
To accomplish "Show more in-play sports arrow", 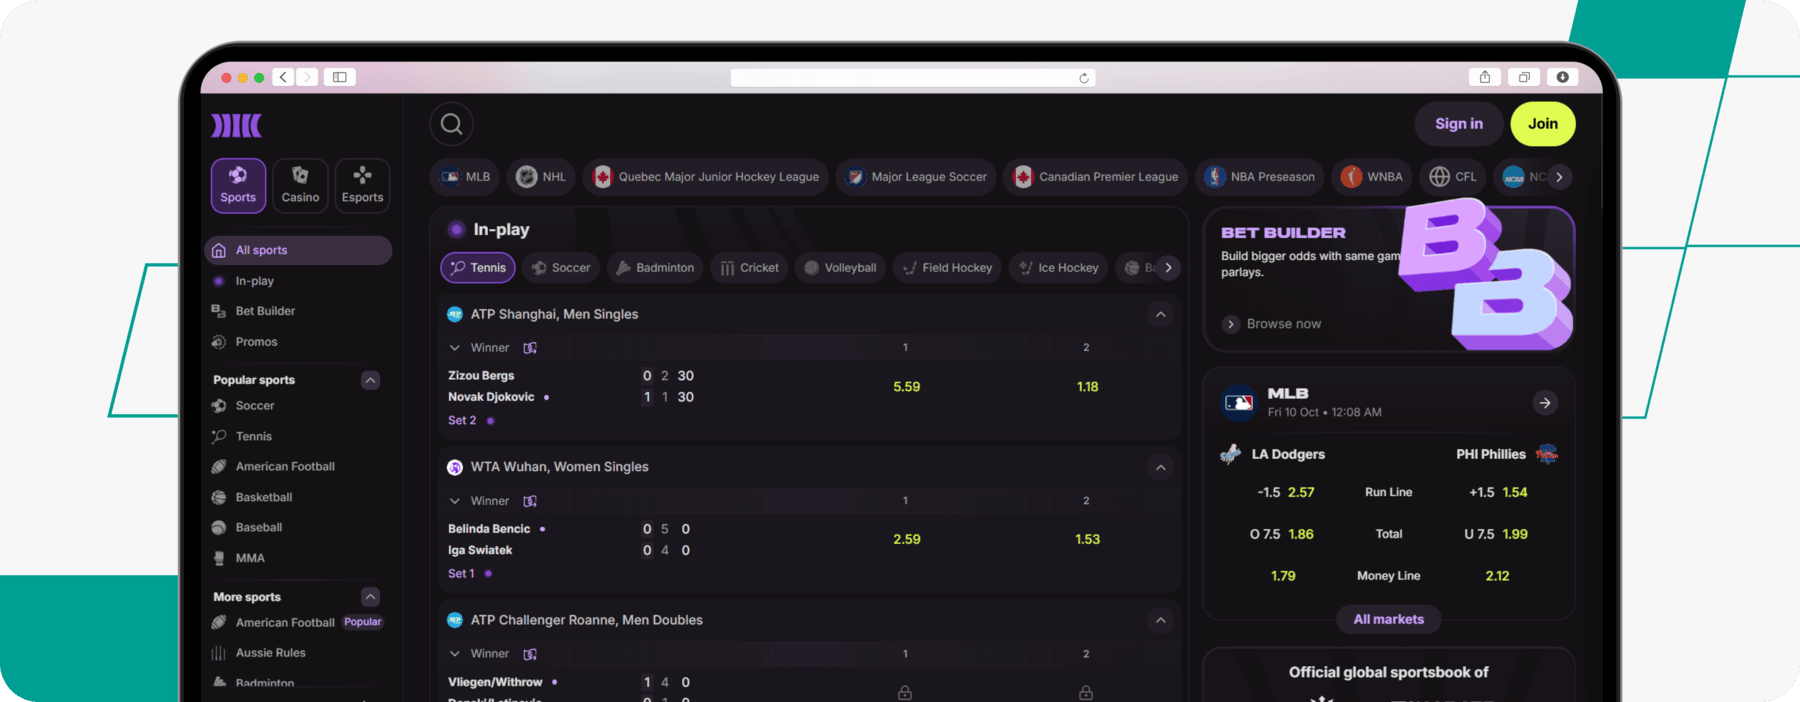I will pos(1168,268).
